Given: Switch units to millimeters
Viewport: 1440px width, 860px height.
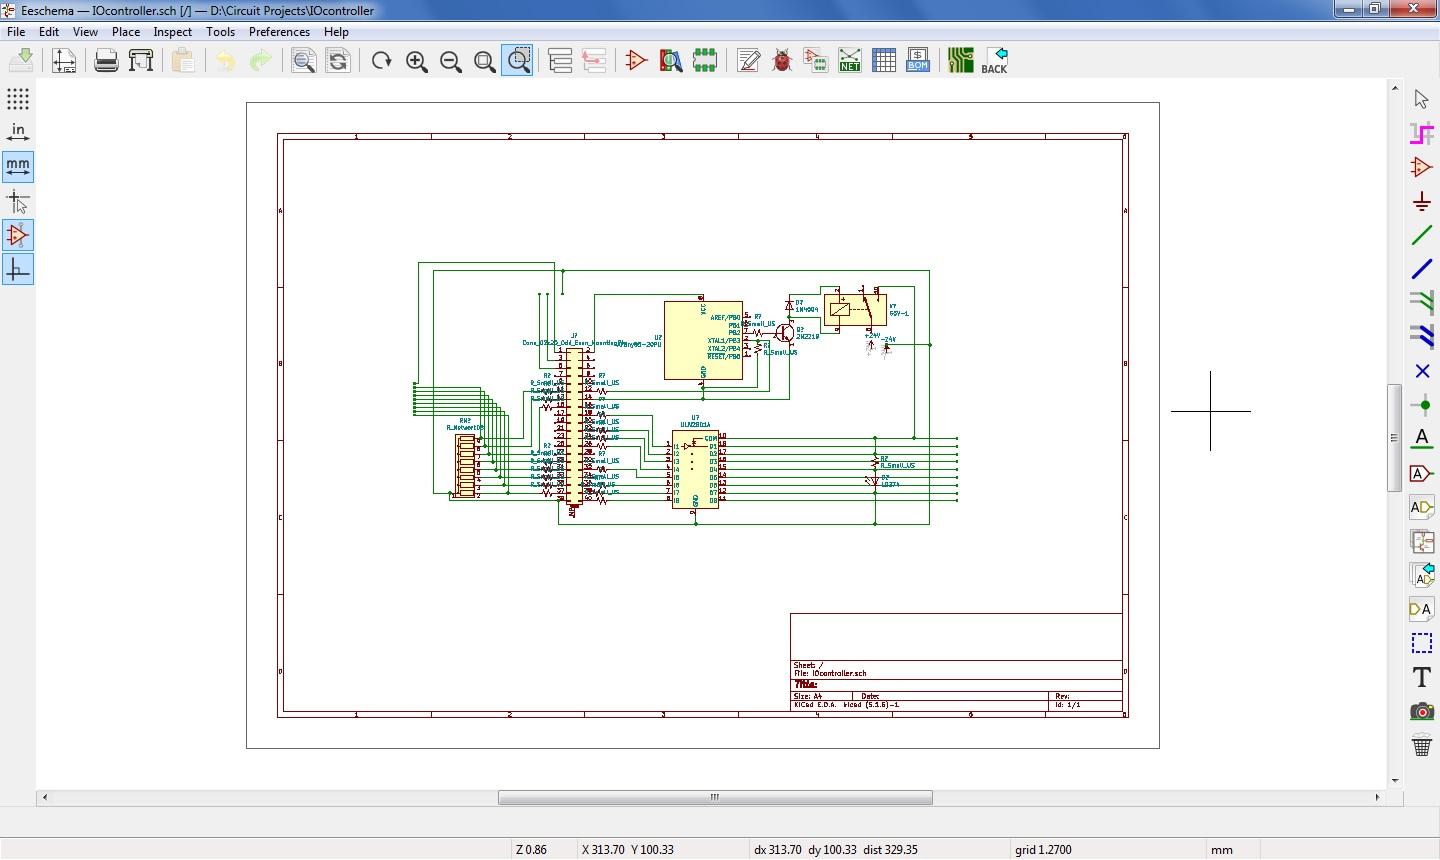Looking at the screenshot, I should point(18,166).
